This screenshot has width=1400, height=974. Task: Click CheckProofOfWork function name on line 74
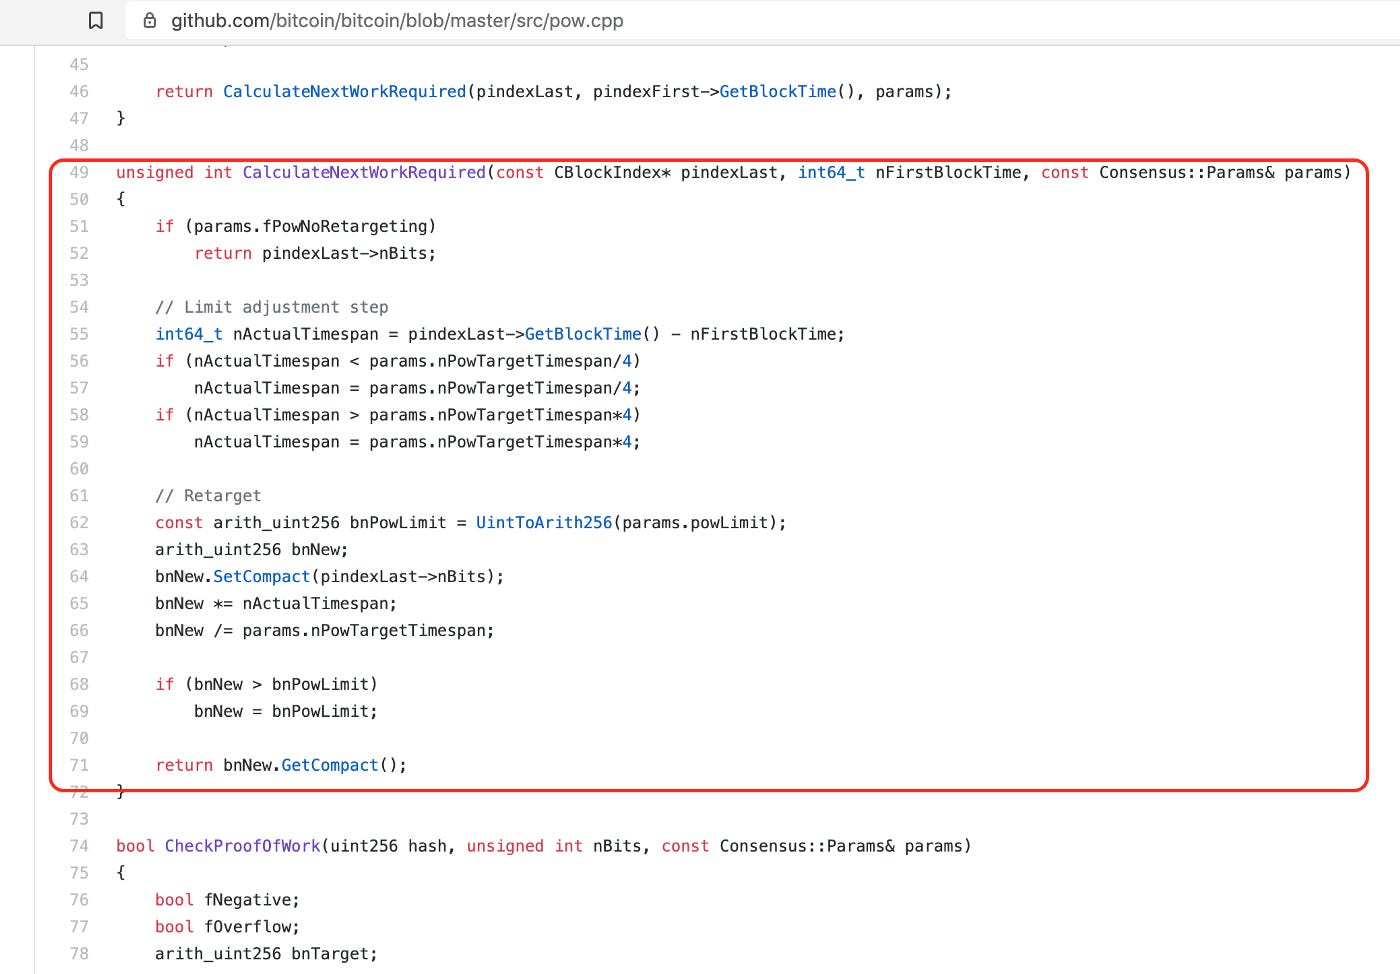[x=242, y=846]
